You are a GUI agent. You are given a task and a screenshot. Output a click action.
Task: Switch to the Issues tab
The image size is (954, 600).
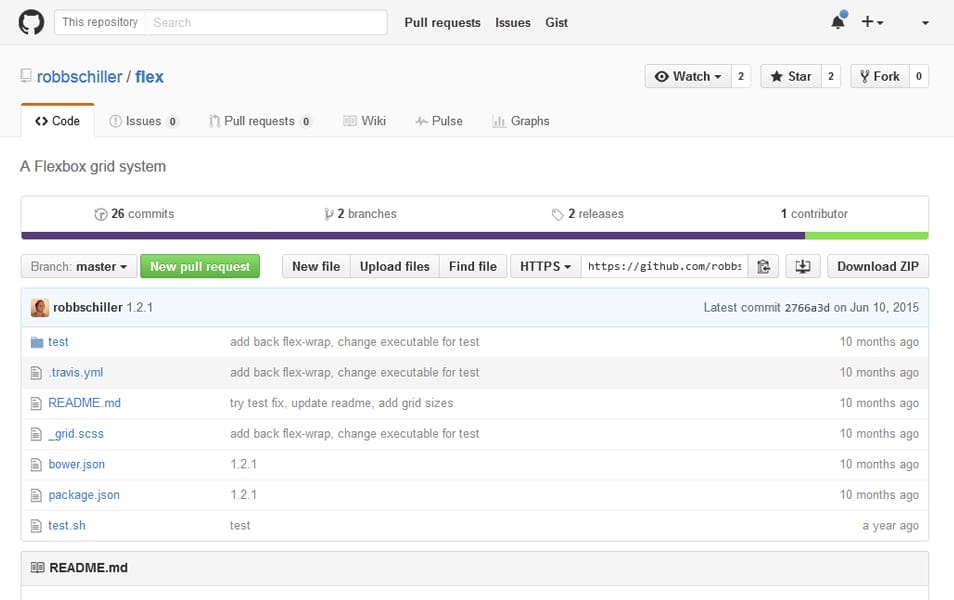point(143,121)
